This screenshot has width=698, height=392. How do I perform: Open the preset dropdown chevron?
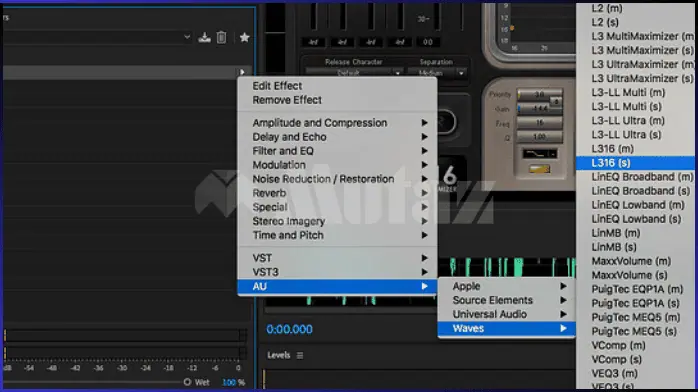pos(187,37)
